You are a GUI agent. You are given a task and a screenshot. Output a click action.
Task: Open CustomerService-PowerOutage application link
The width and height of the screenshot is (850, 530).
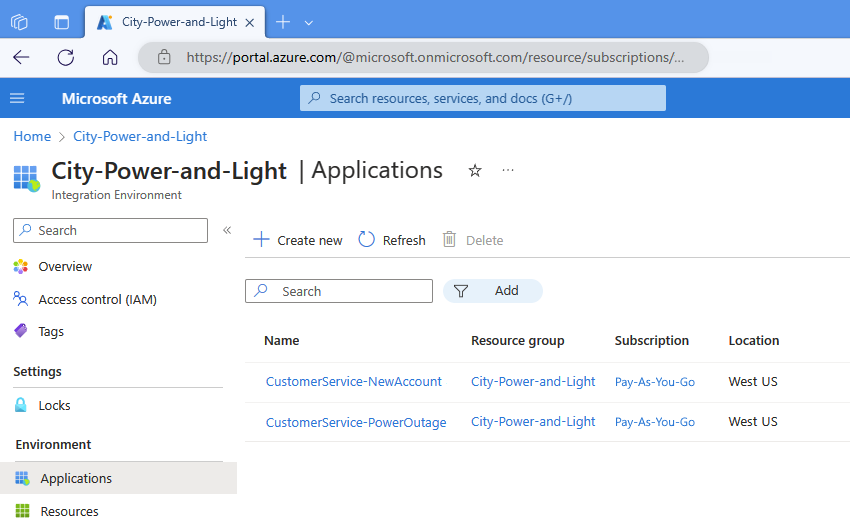tap(355, 422)
